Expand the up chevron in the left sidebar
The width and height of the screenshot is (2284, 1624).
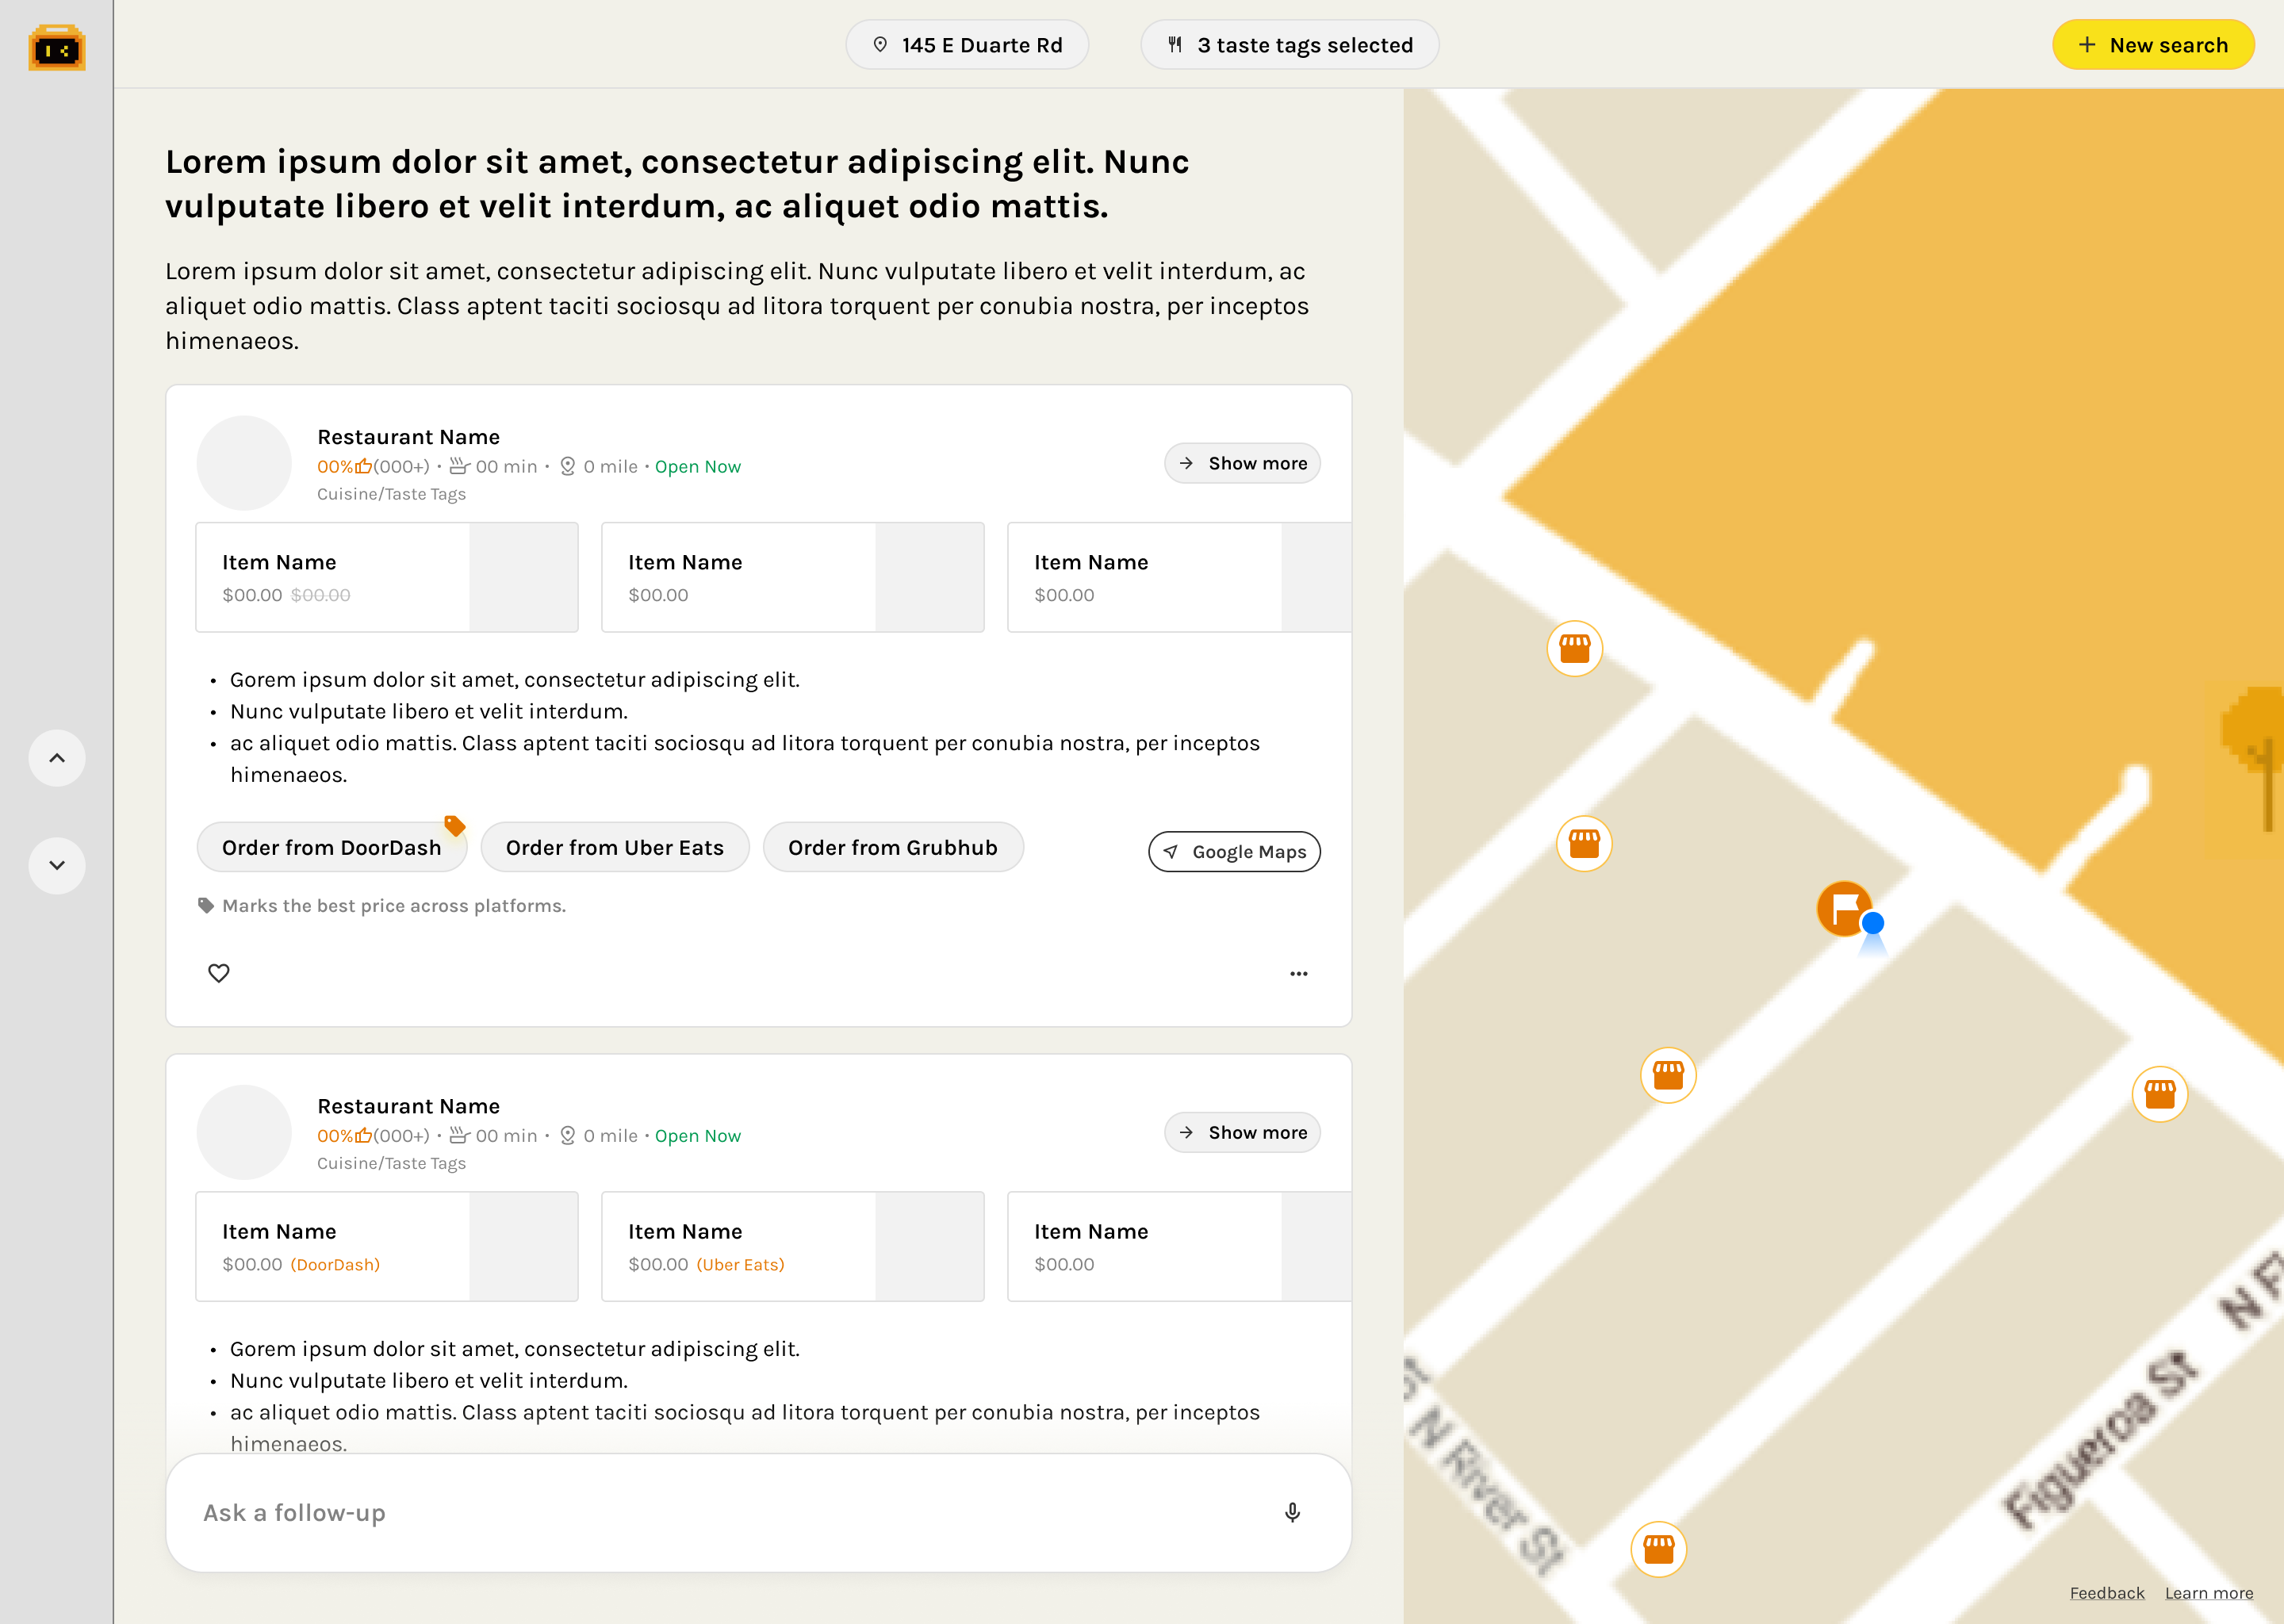tap(57, 758)
